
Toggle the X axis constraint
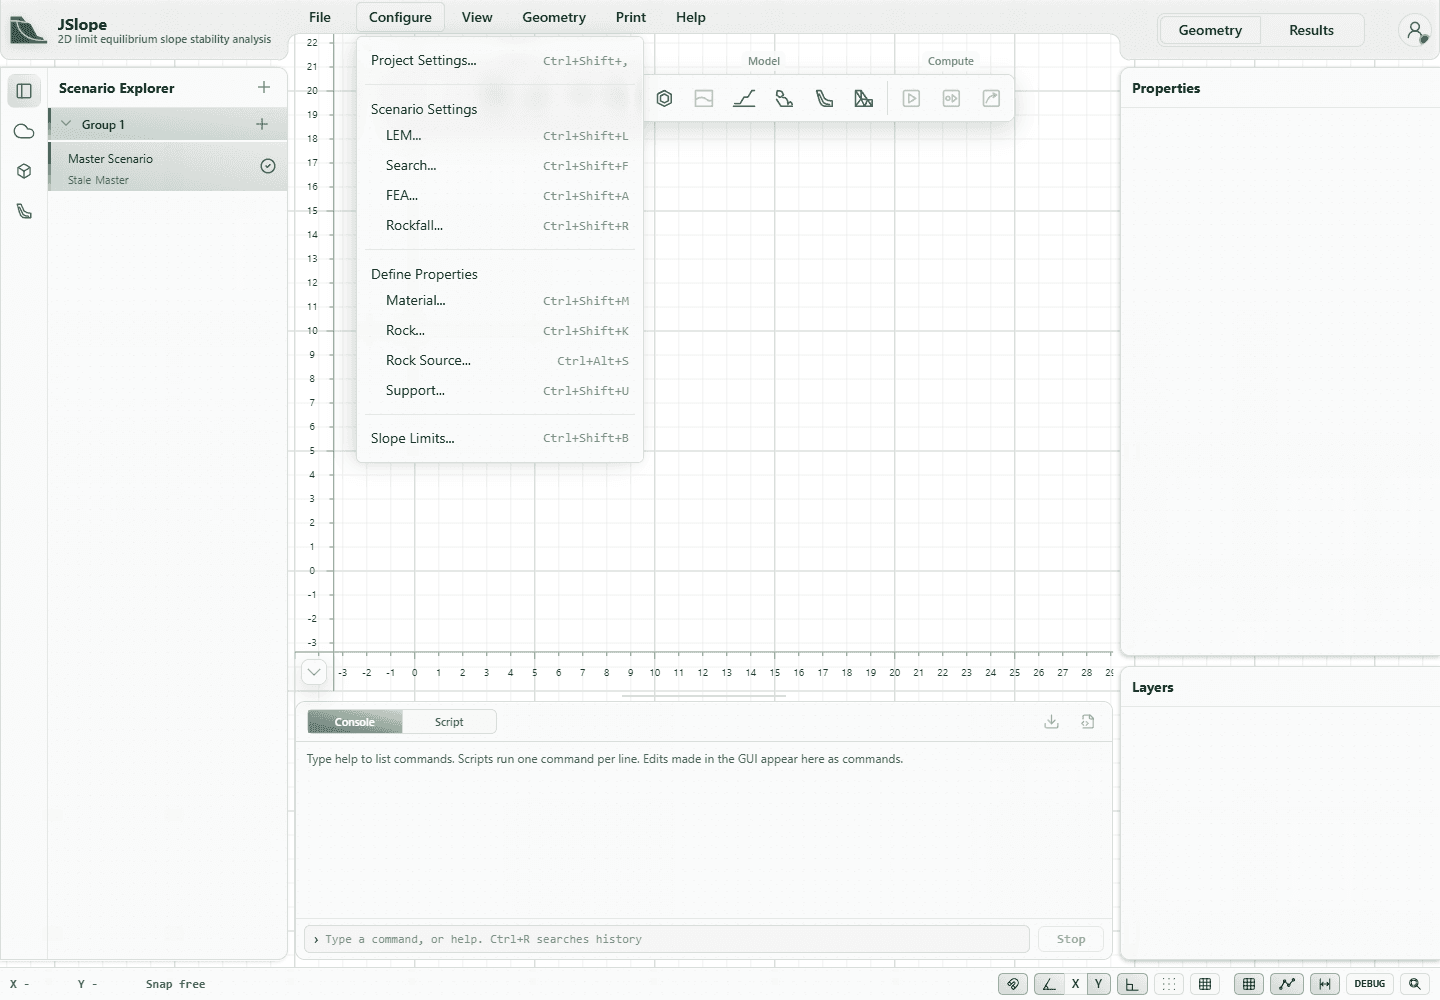click(1076, 984)
